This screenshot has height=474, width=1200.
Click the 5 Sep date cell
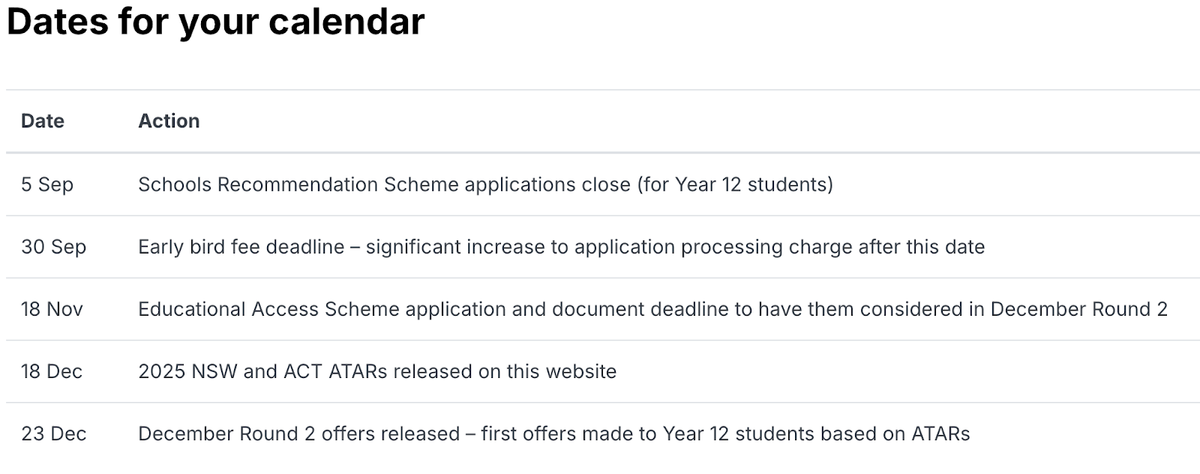47,185
